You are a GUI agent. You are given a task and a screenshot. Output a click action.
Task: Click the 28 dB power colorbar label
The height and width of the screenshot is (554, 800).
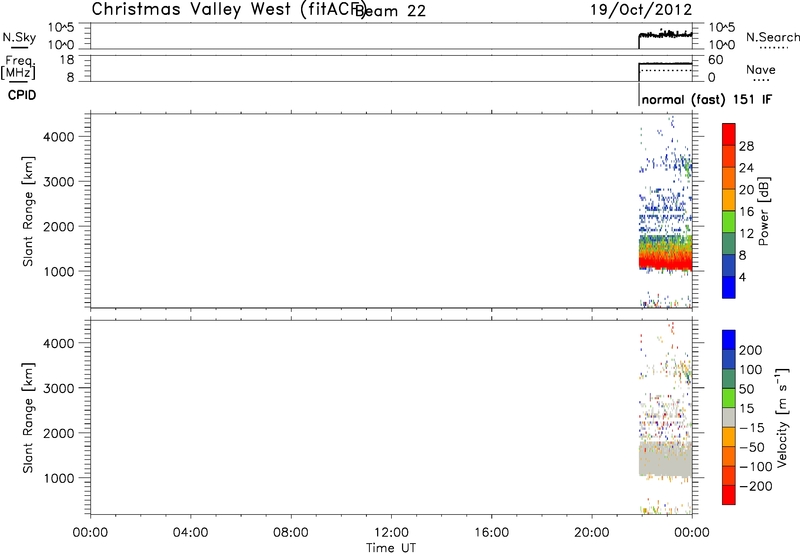tap(746, 146)
